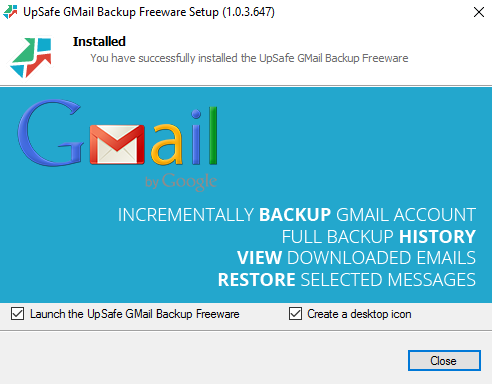The height and width of the screenshot is (384, 492).
Task: Click the UpSafe logo in the header
Action: [x=31, y=58]
